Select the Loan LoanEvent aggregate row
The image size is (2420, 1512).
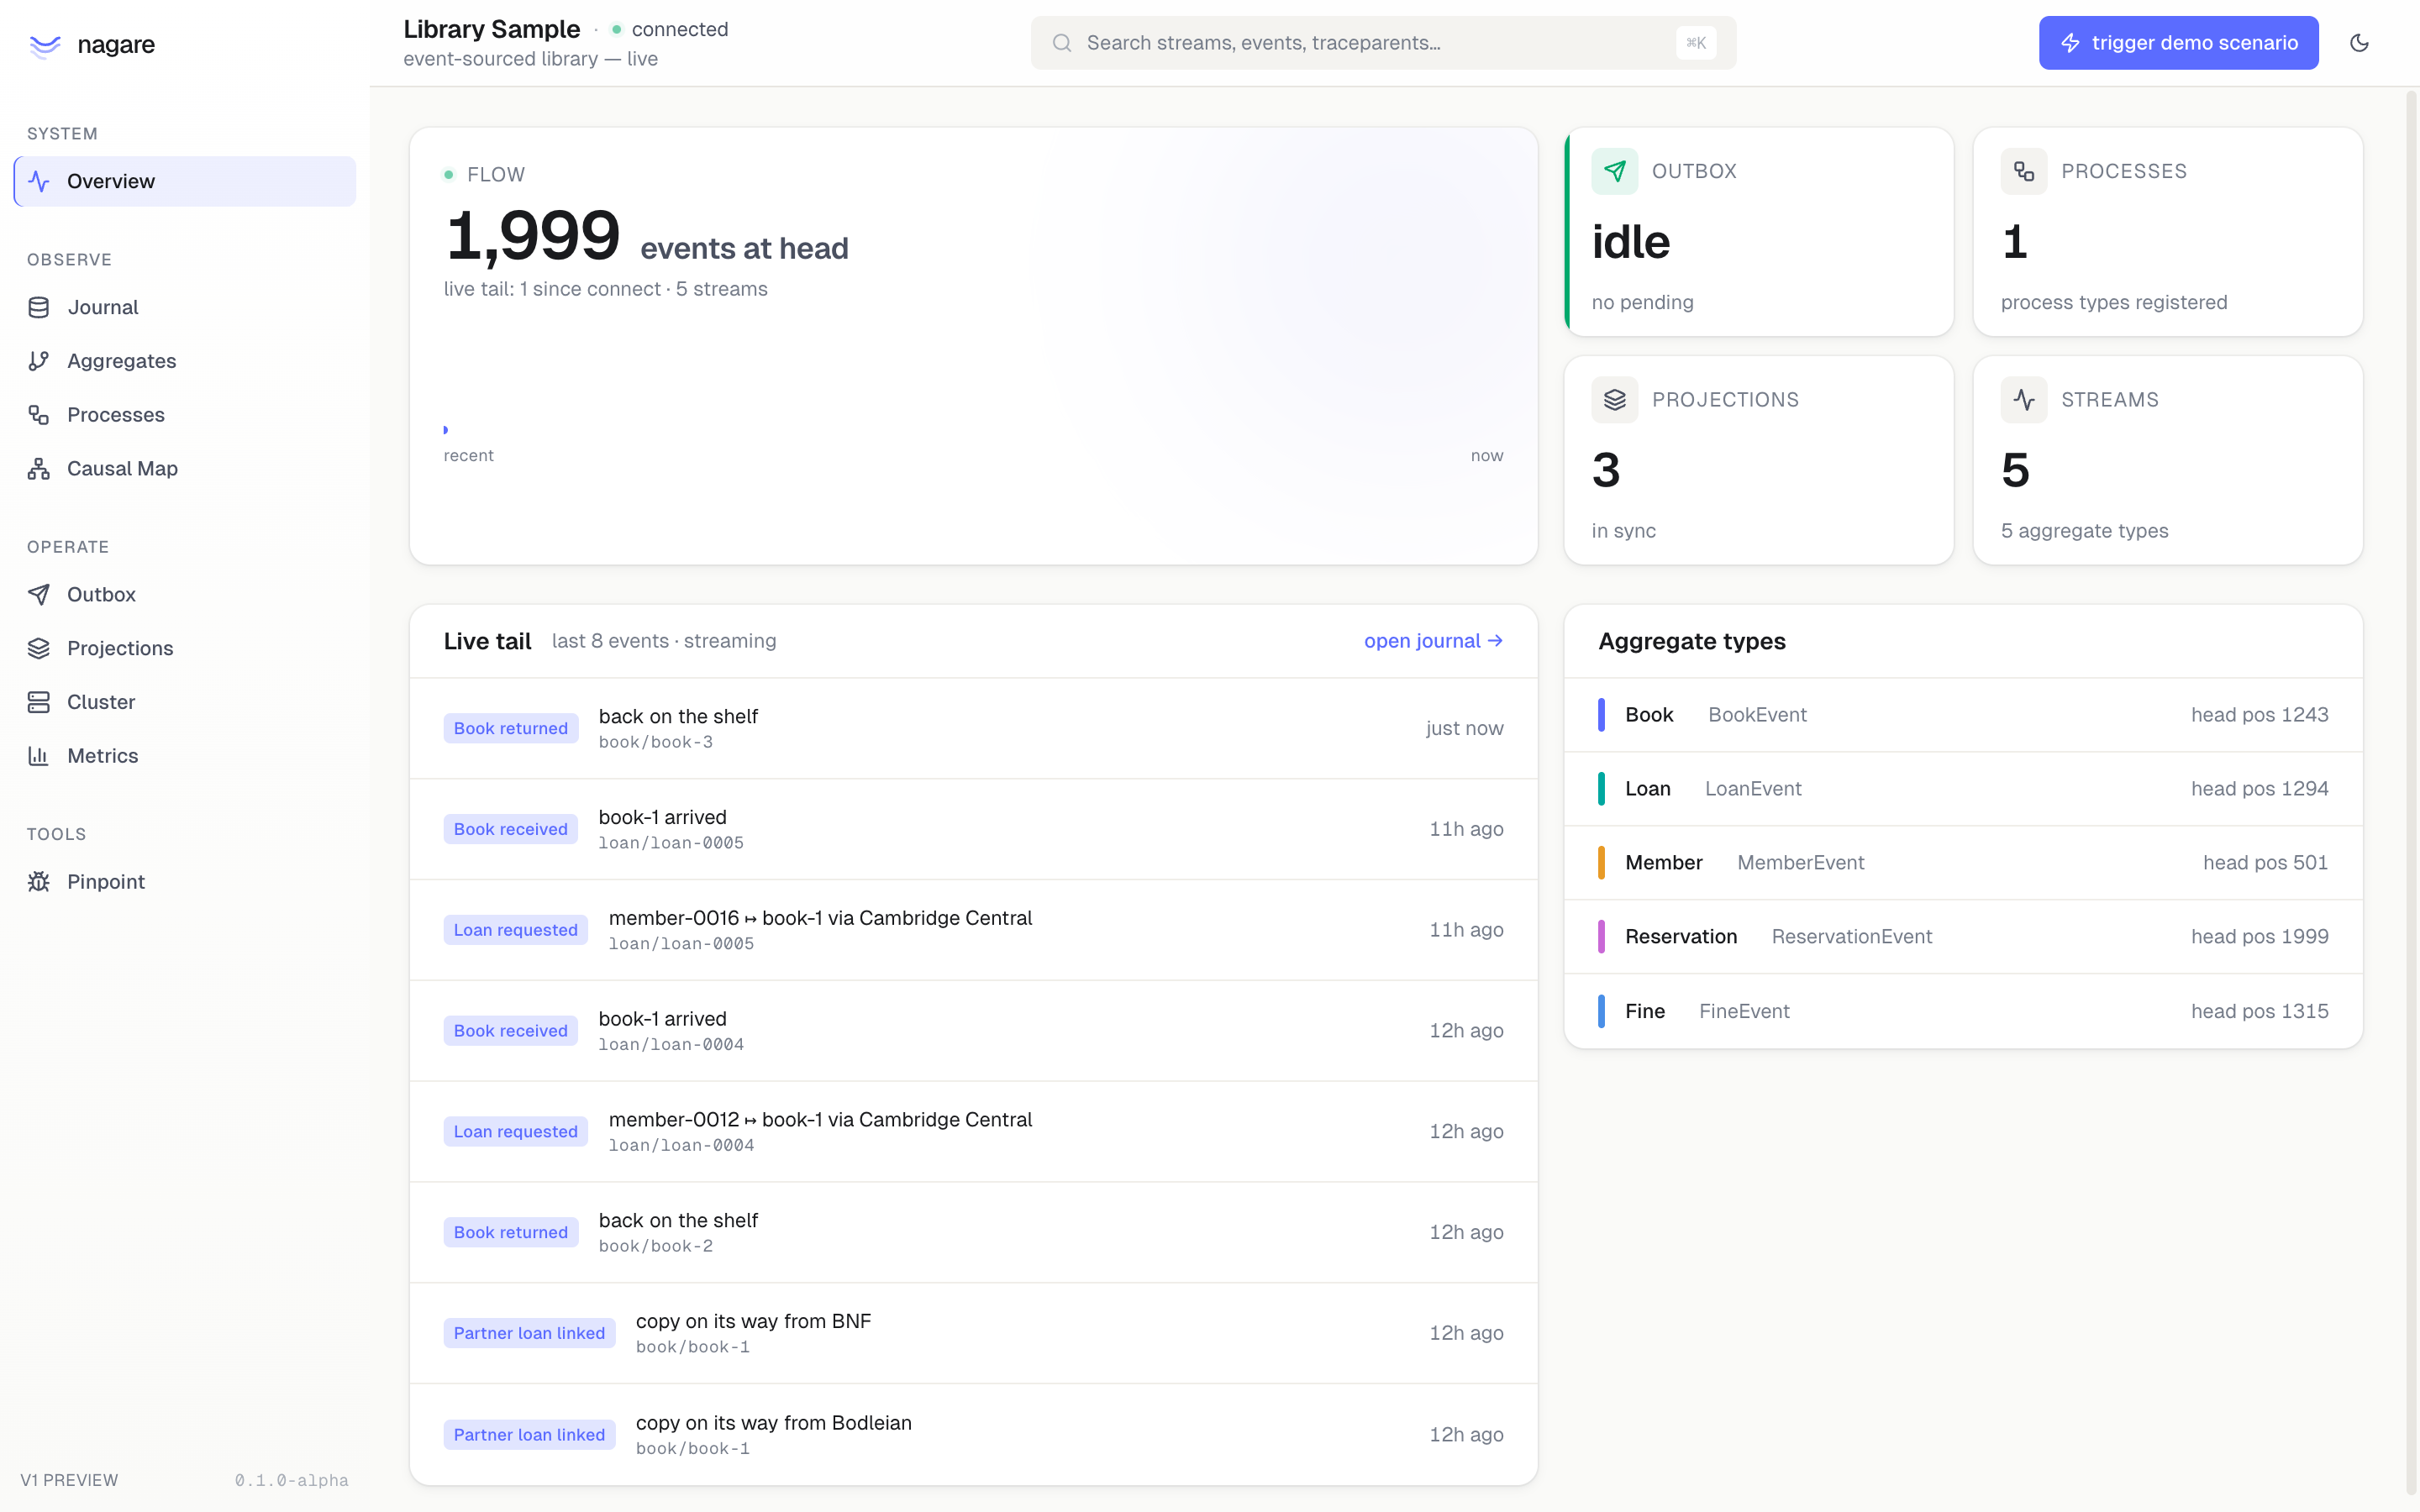click(x=1963, y=789)
